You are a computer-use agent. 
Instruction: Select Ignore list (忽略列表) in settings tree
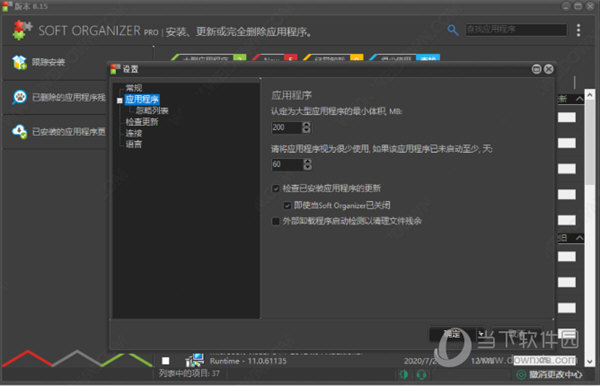click(x=152, y=111)
